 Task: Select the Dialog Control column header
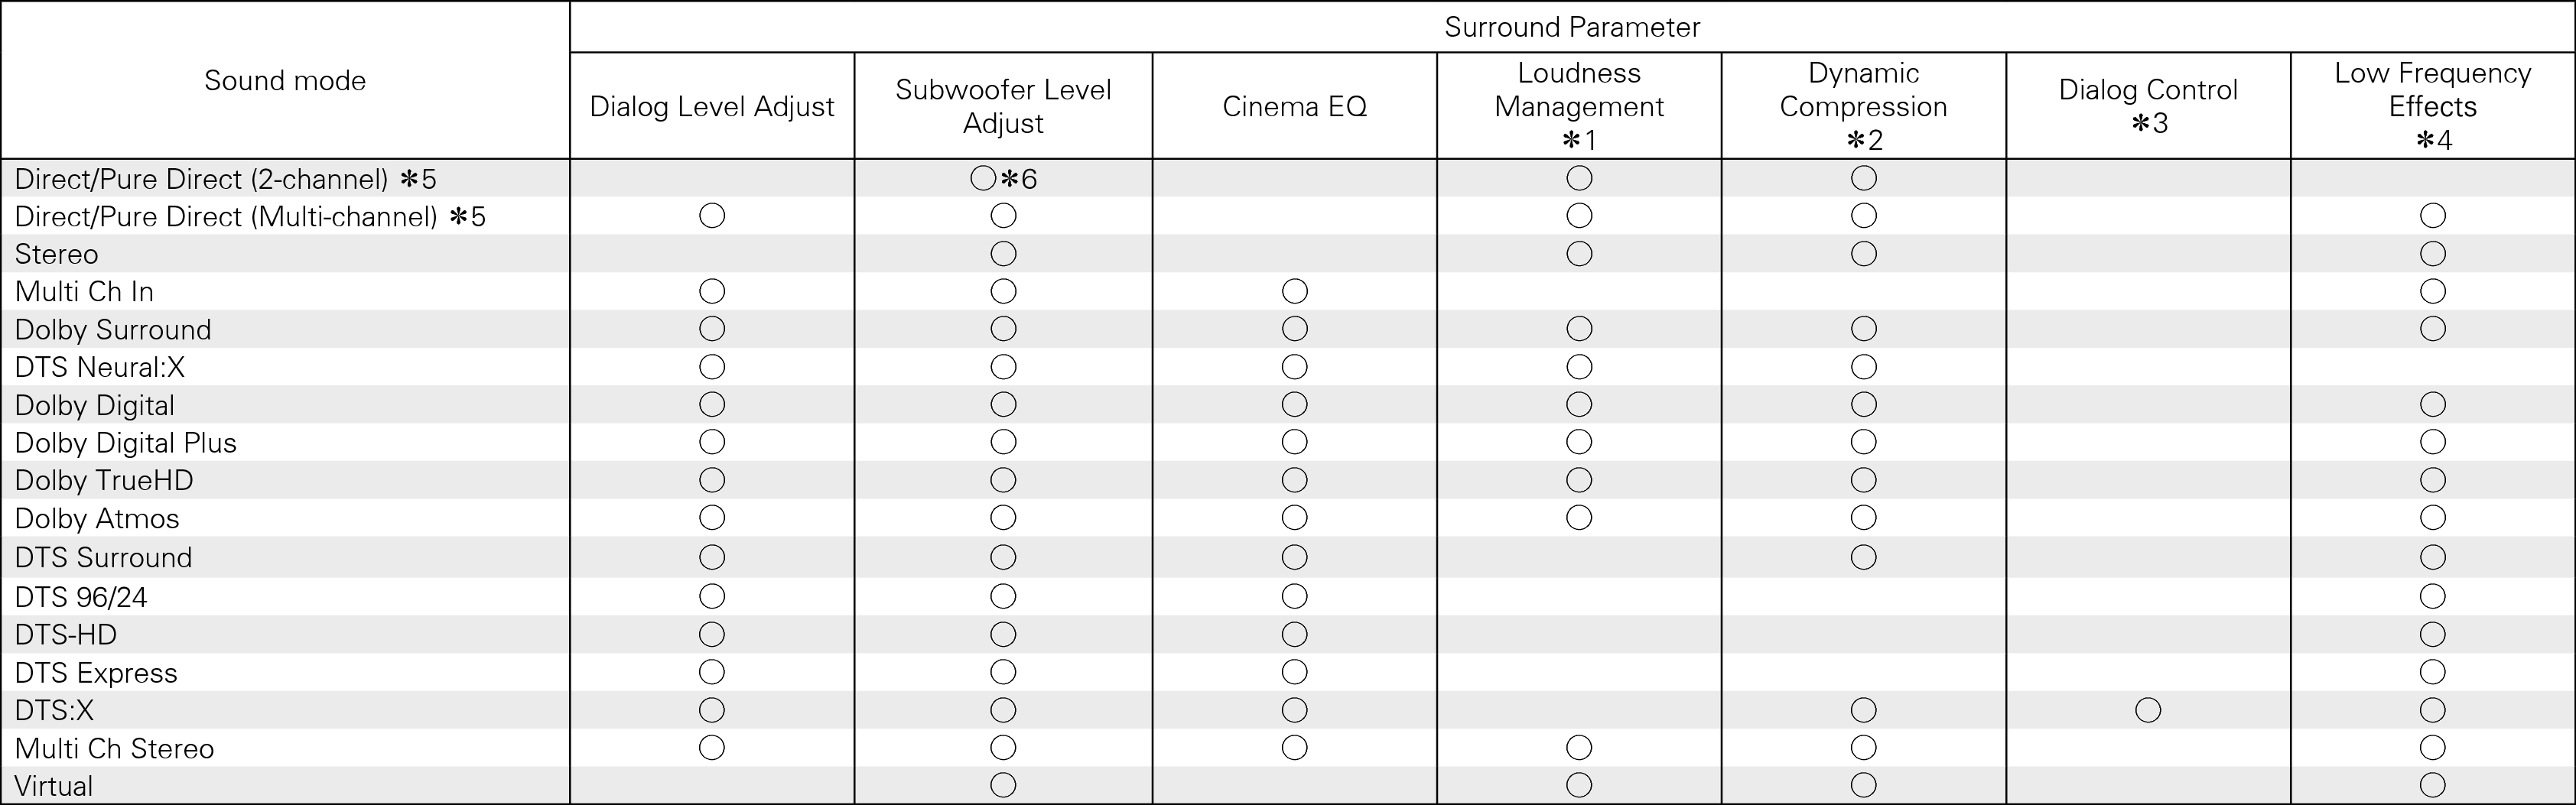tap(2148, 106)
